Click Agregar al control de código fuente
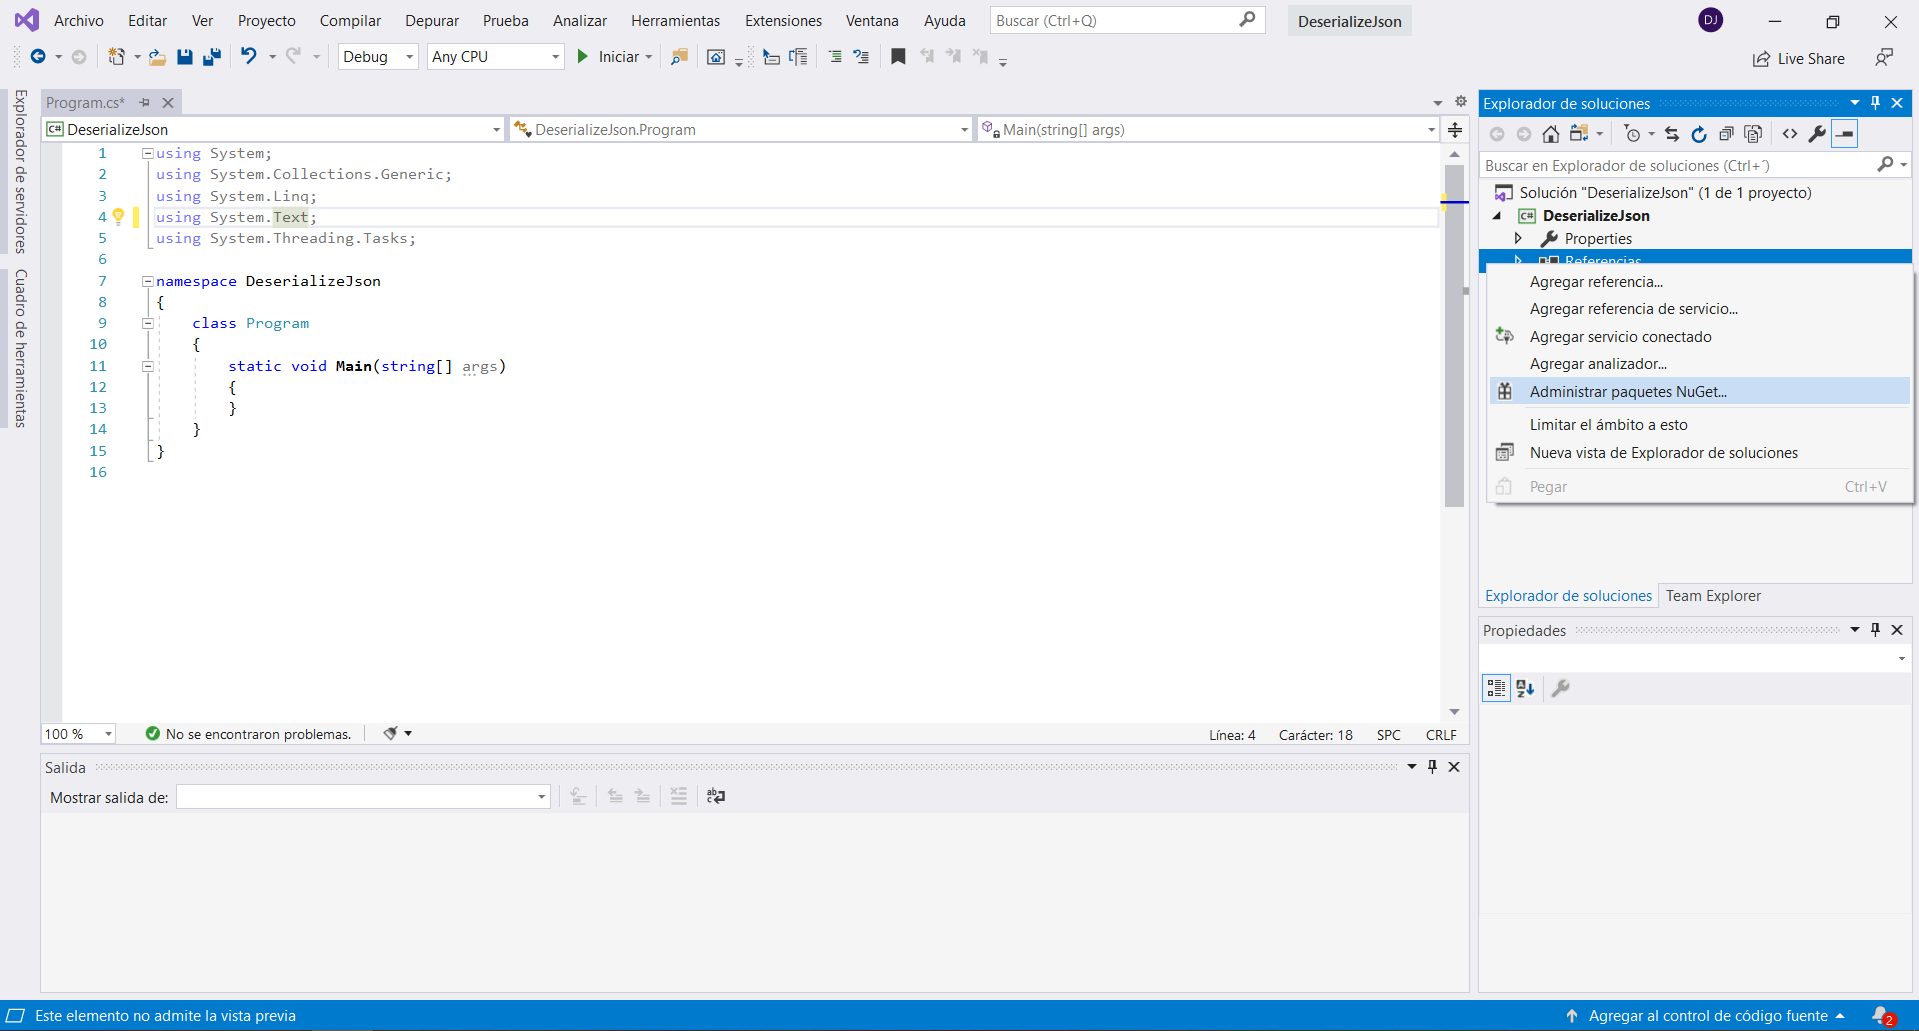Viewport: 1919px width, 1031px height. (x=1707, y=1016)
